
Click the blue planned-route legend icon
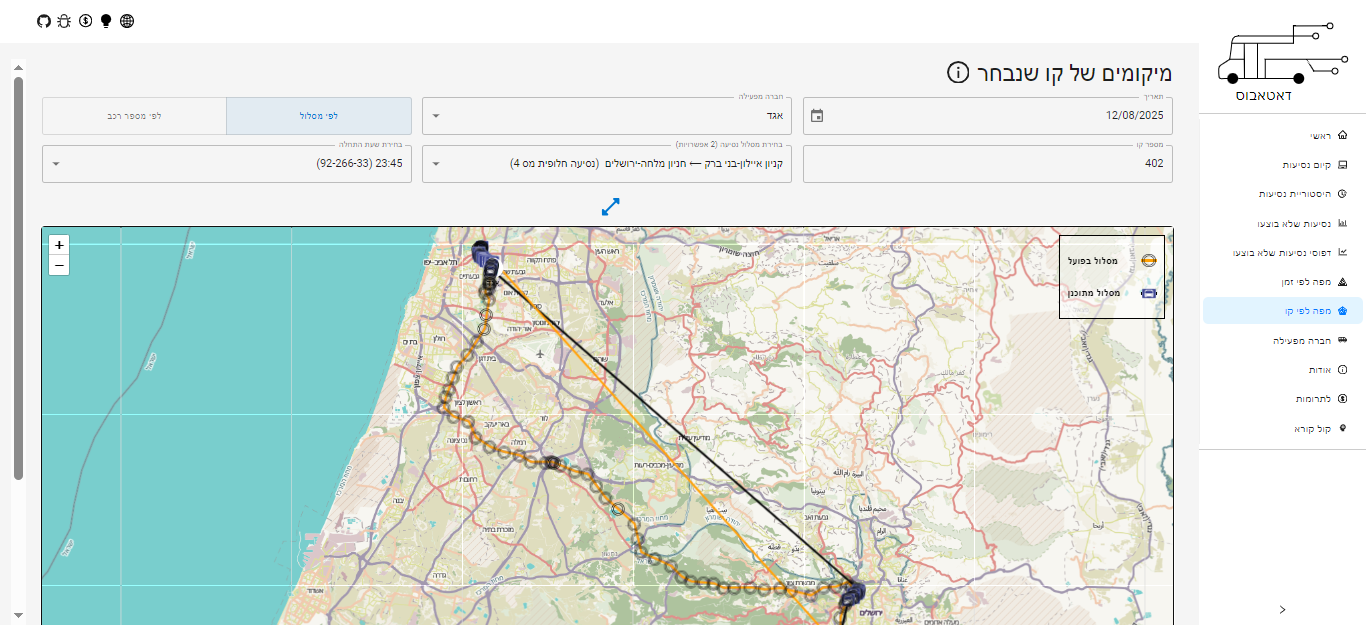click(1149, 293)
